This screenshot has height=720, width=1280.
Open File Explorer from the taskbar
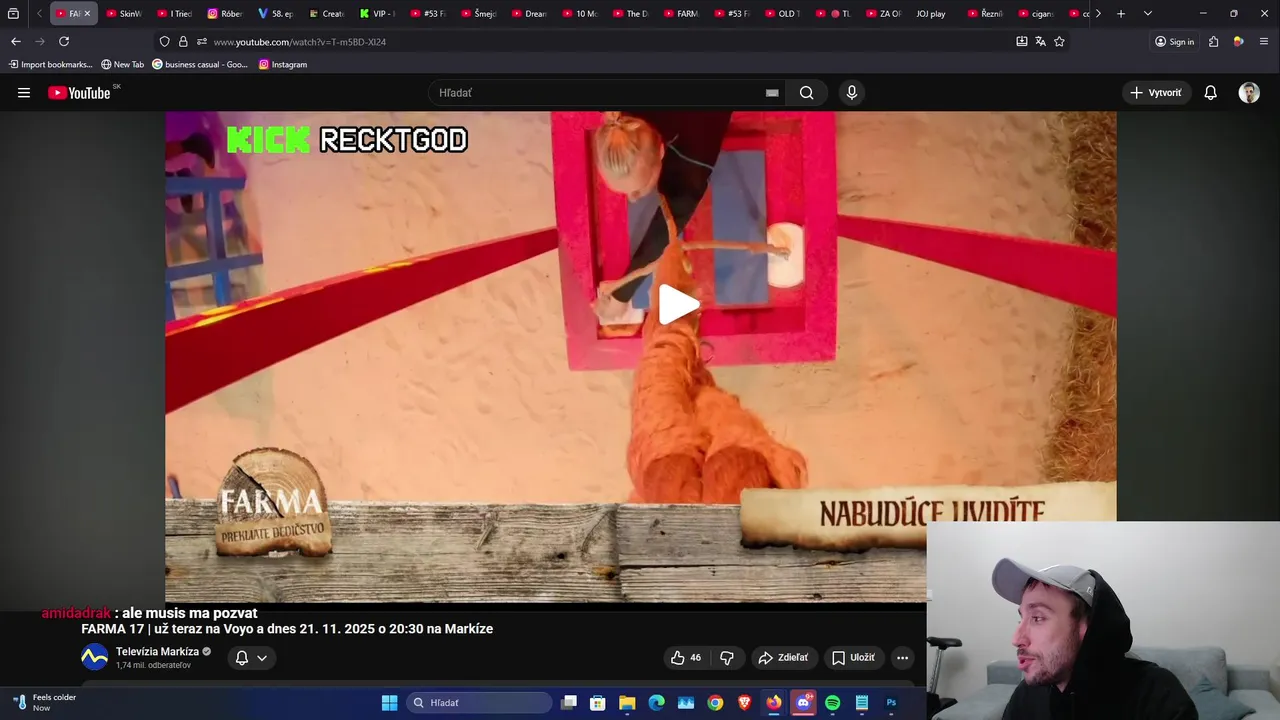[x=627, y=703]
